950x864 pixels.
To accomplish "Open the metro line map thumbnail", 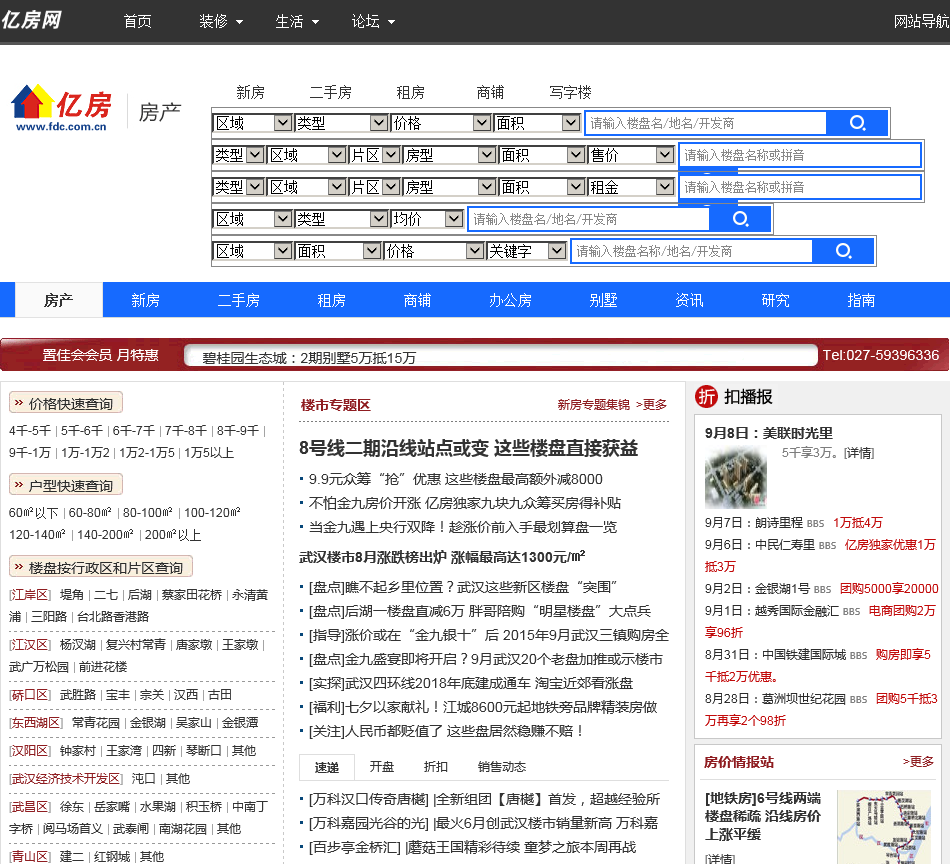I will click(884, 826).
